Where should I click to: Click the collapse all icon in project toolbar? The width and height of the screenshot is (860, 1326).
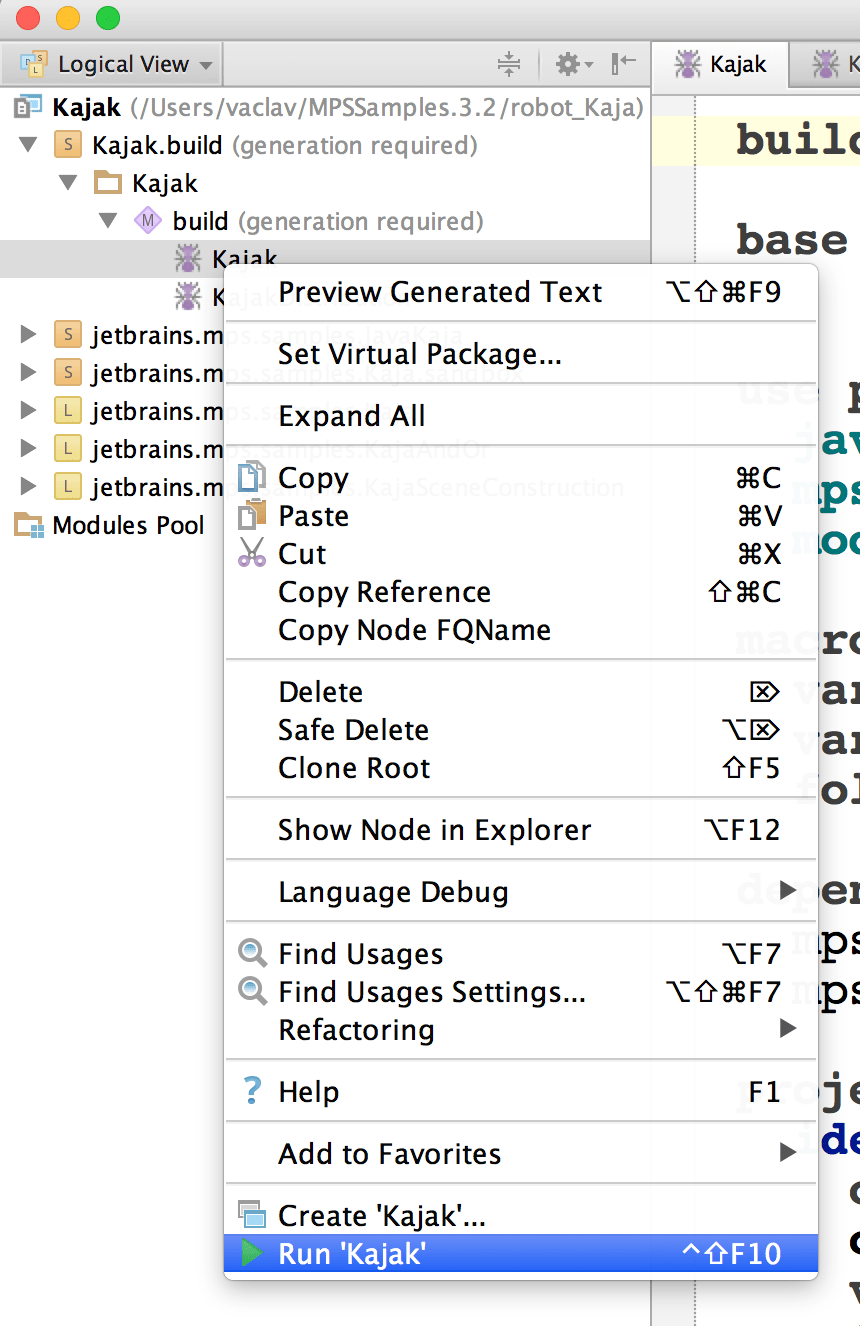[509, 65]
